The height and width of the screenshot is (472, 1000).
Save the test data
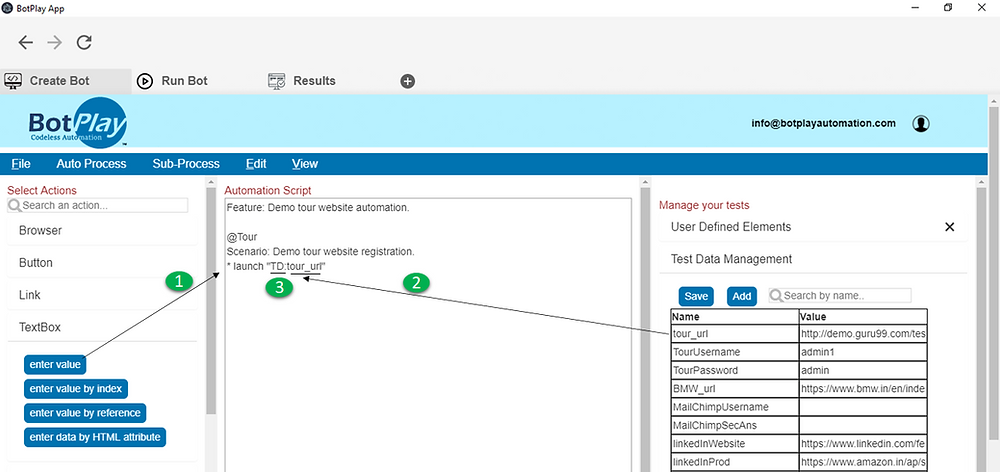[x=696, y=296]
